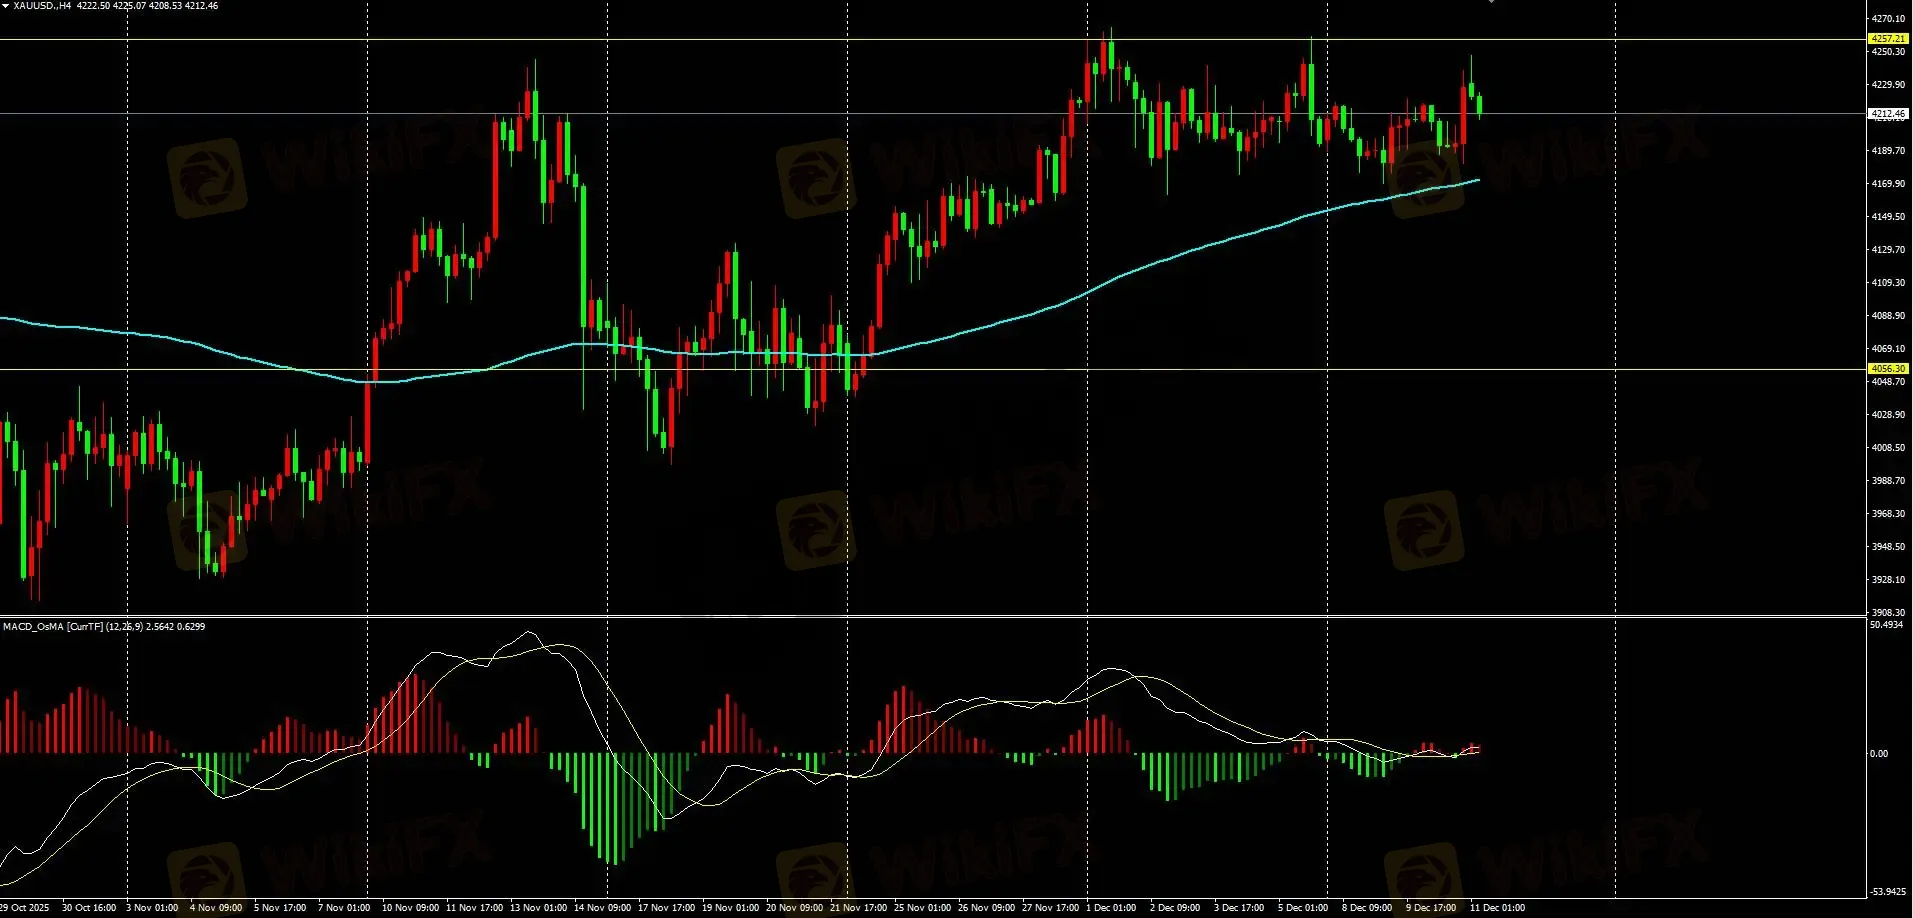The width and height of the screenshot is (1913, 918).
Task: Click the '11 Dec 01:00' time axis label
Action: tap(1497, 908)
